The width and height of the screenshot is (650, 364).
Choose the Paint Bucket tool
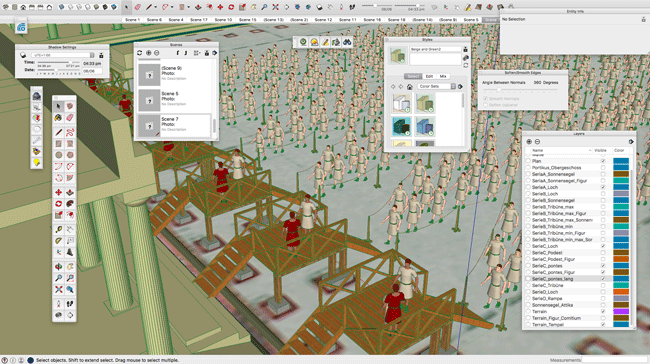[58, 118]
